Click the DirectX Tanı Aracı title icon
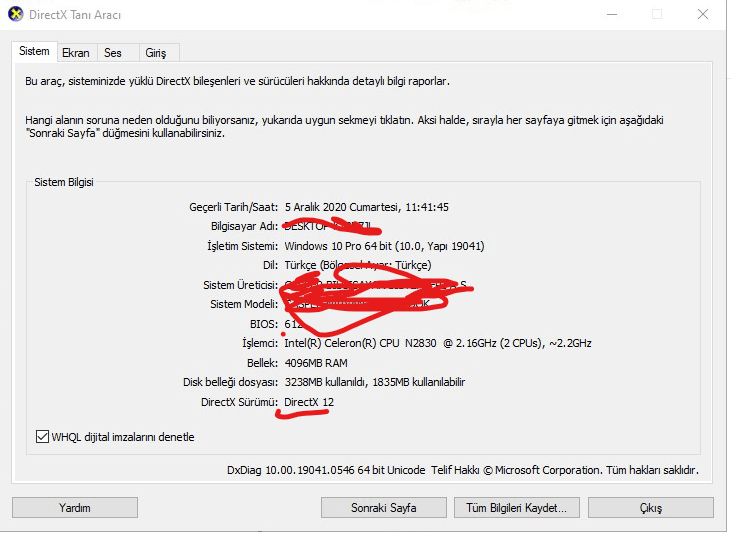The height and width of the screenshot is (533, 731). pyautogui.click(x=15, y=14)
